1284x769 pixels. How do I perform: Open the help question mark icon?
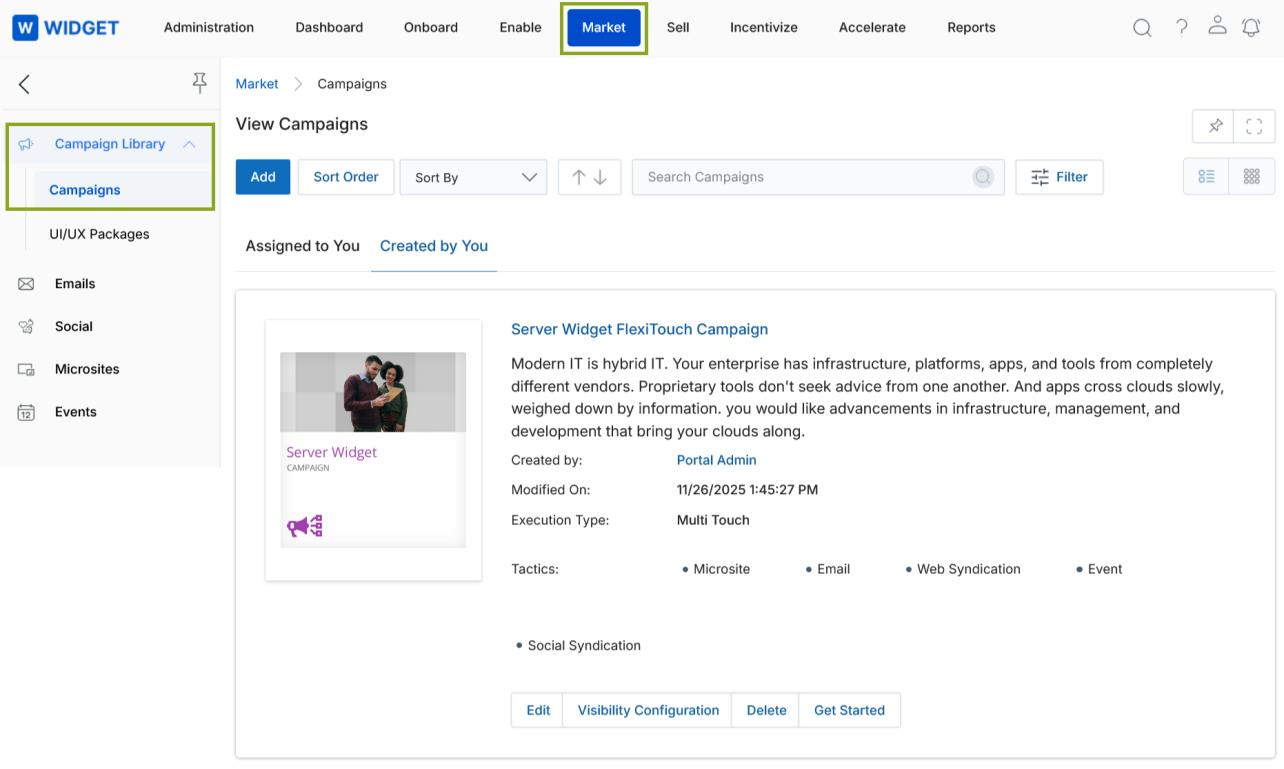pos(1182,27)
